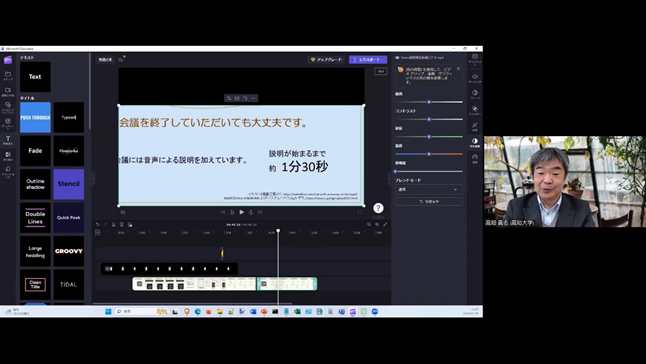This screenshot has height=364, width=646.
Task: Adjust the contrast slider
Action: tap(429, 119)
